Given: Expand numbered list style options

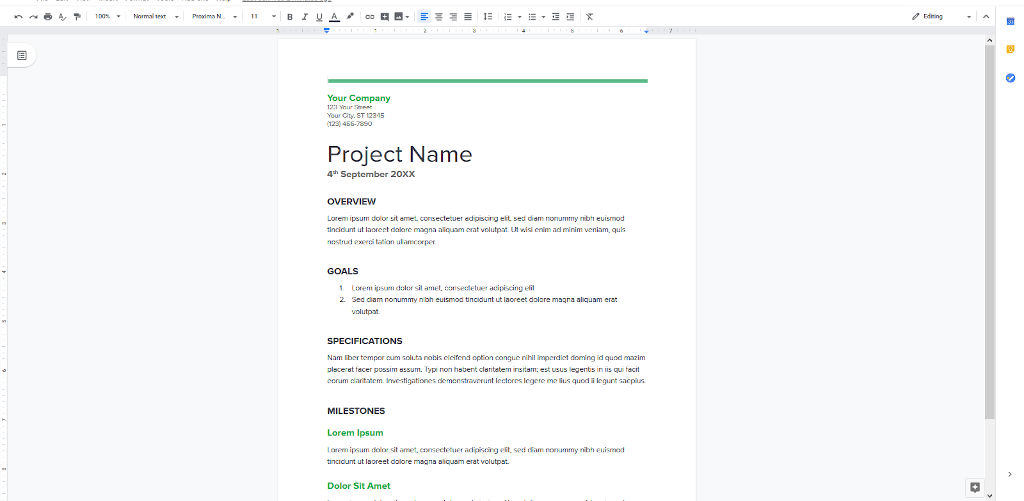Looking at the screenshot, I should [x=520, y=16].
